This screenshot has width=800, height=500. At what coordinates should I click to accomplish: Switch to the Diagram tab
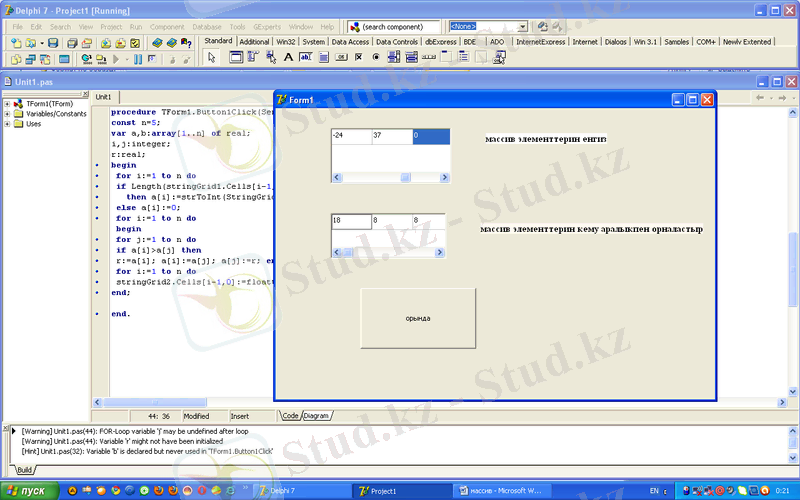click(x=317, y=415)
